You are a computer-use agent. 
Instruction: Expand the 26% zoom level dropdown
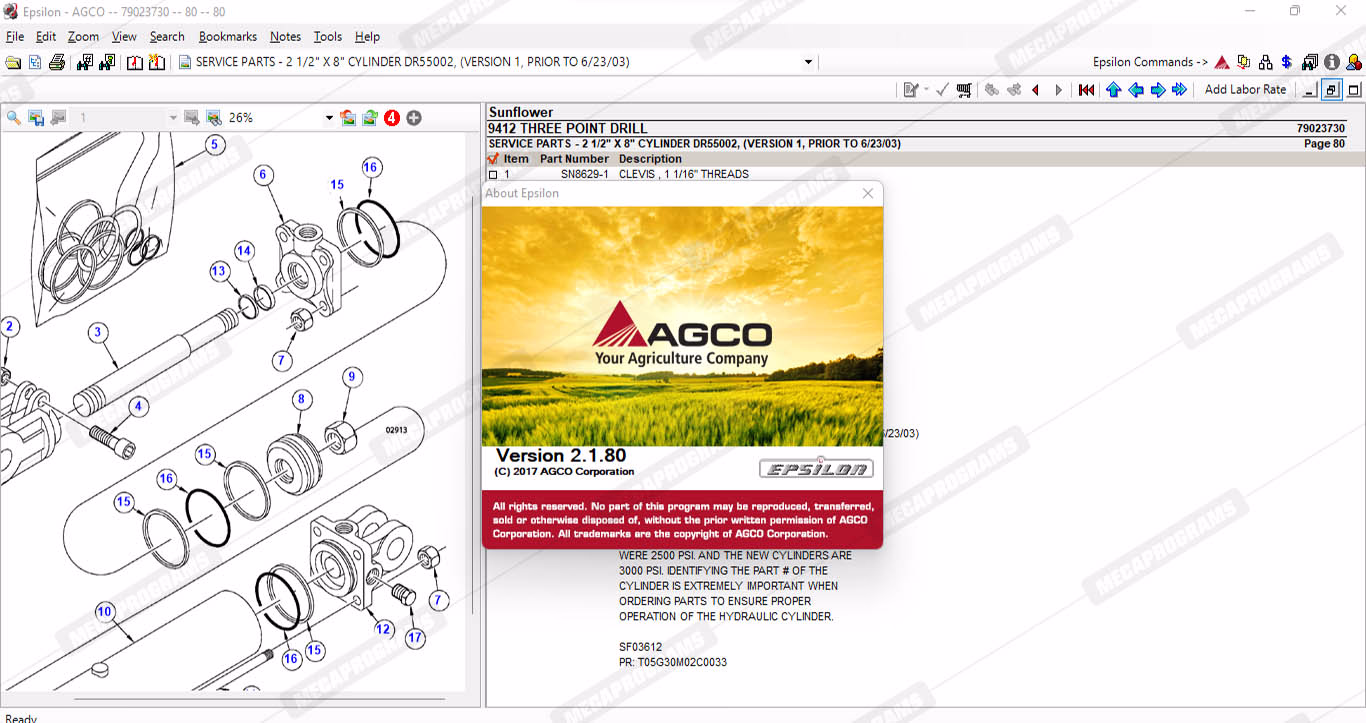point(329,118)
